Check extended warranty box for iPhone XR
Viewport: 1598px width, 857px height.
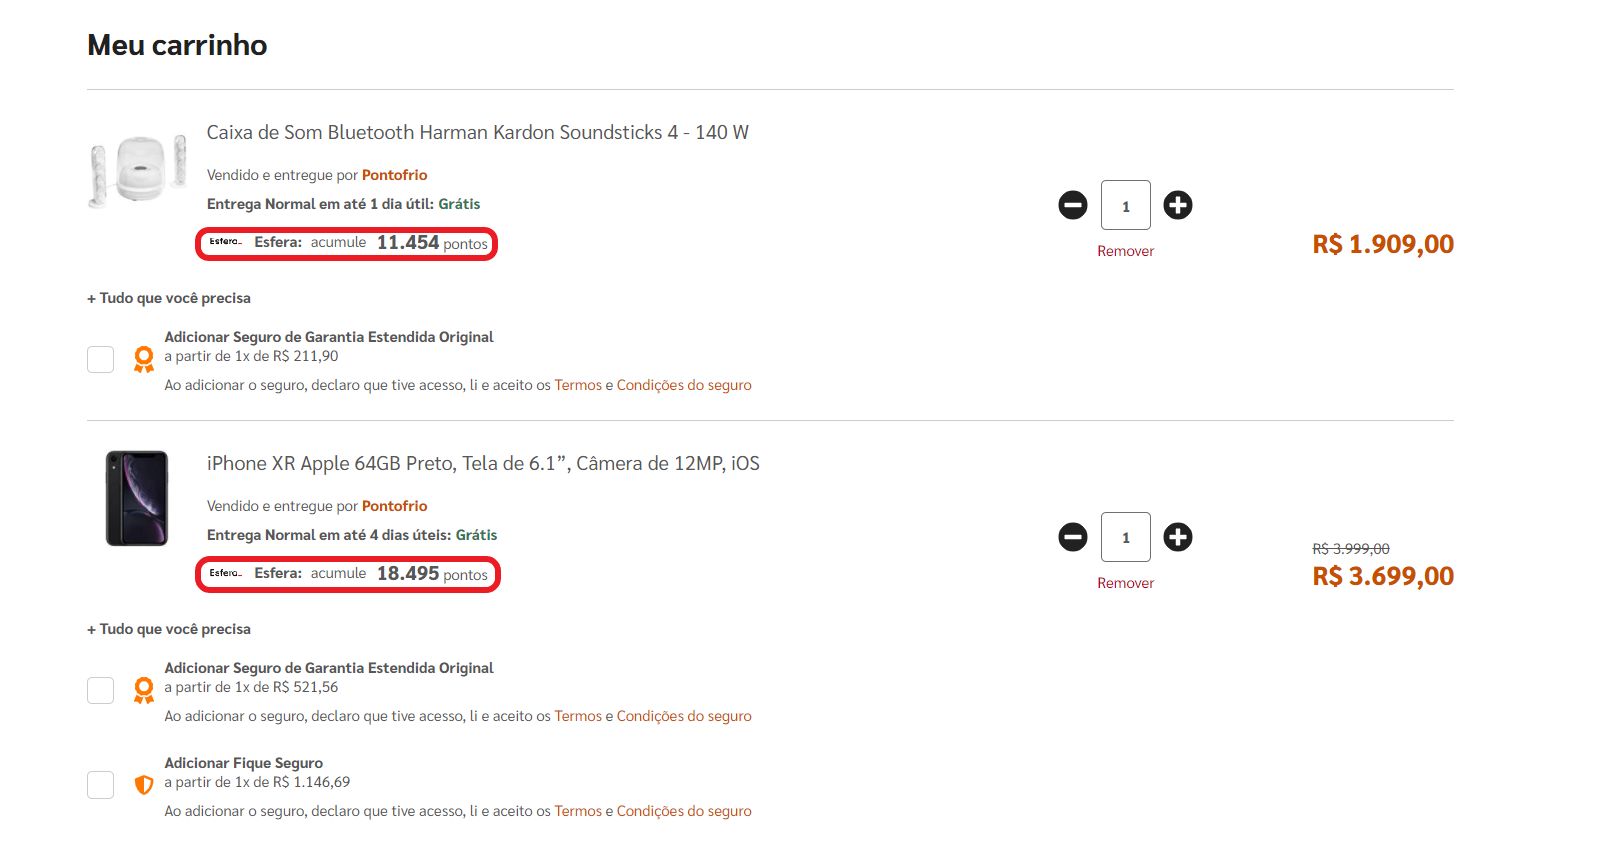[x=100, y=690]
